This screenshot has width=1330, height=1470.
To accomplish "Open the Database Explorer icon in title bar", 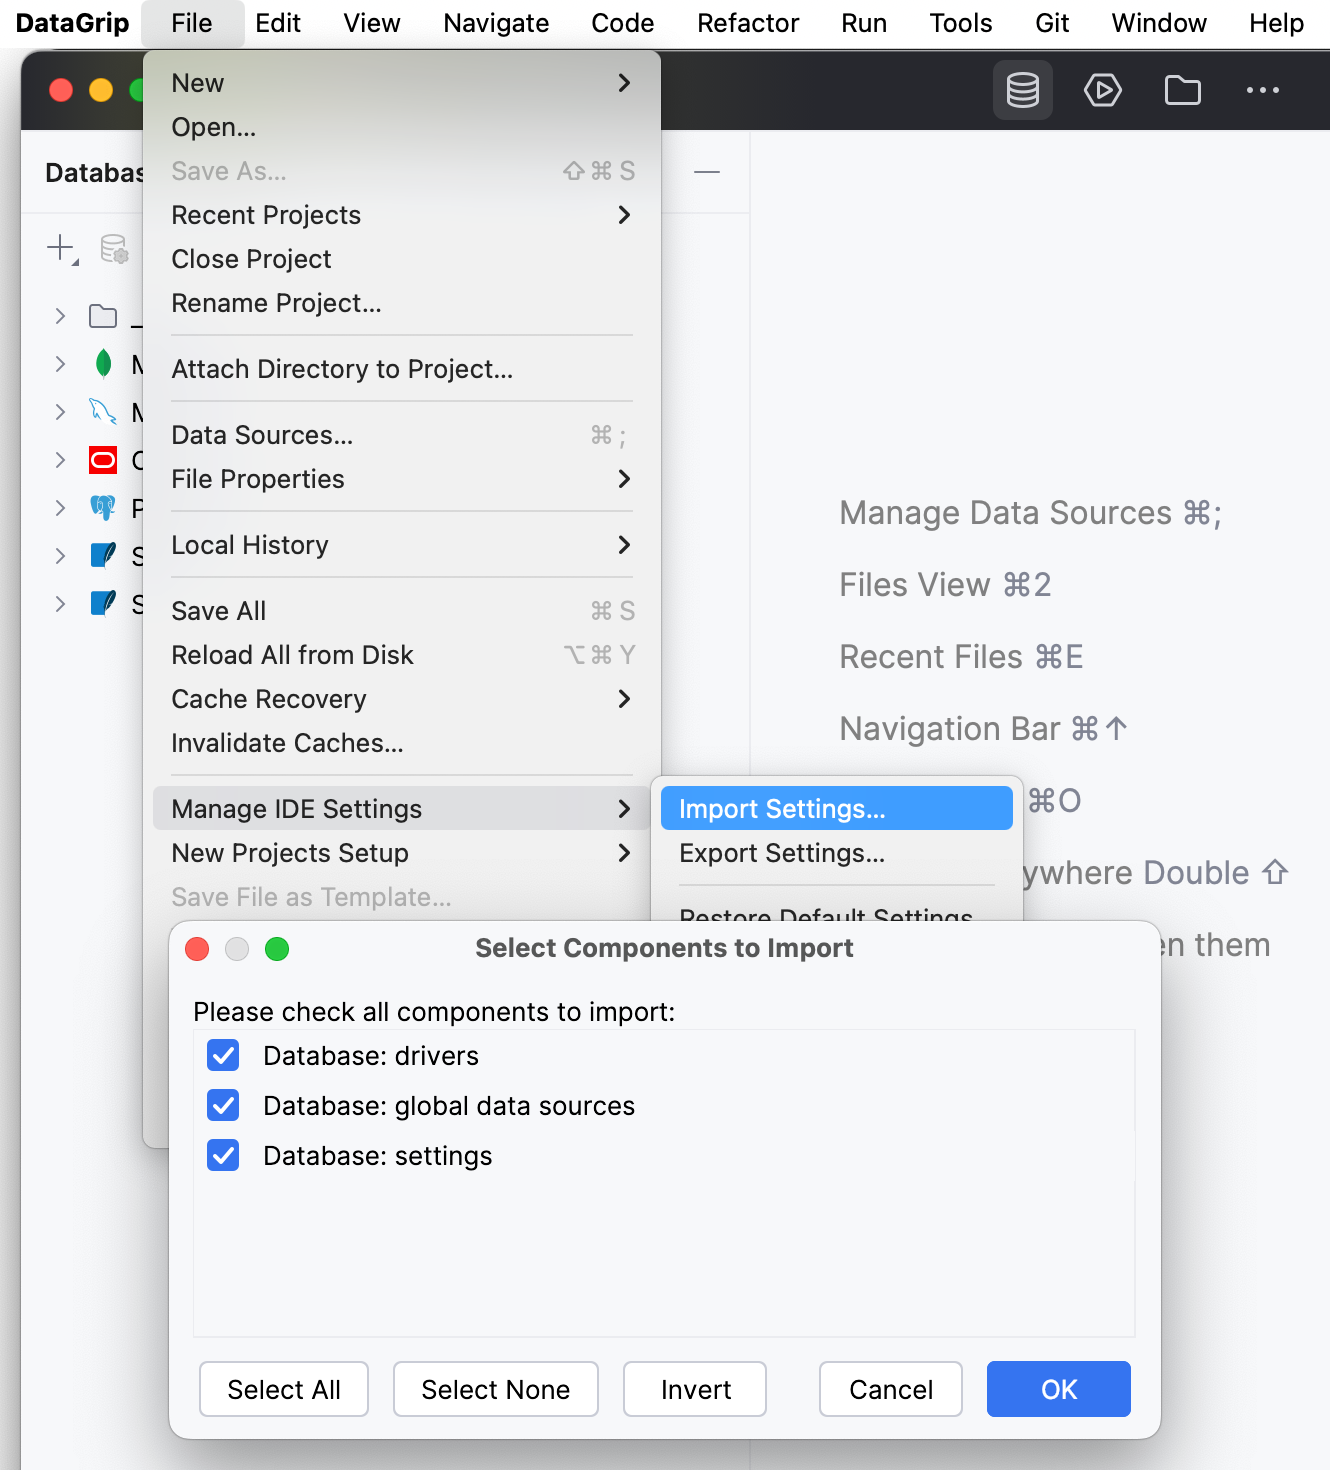I will point(1022,90).
